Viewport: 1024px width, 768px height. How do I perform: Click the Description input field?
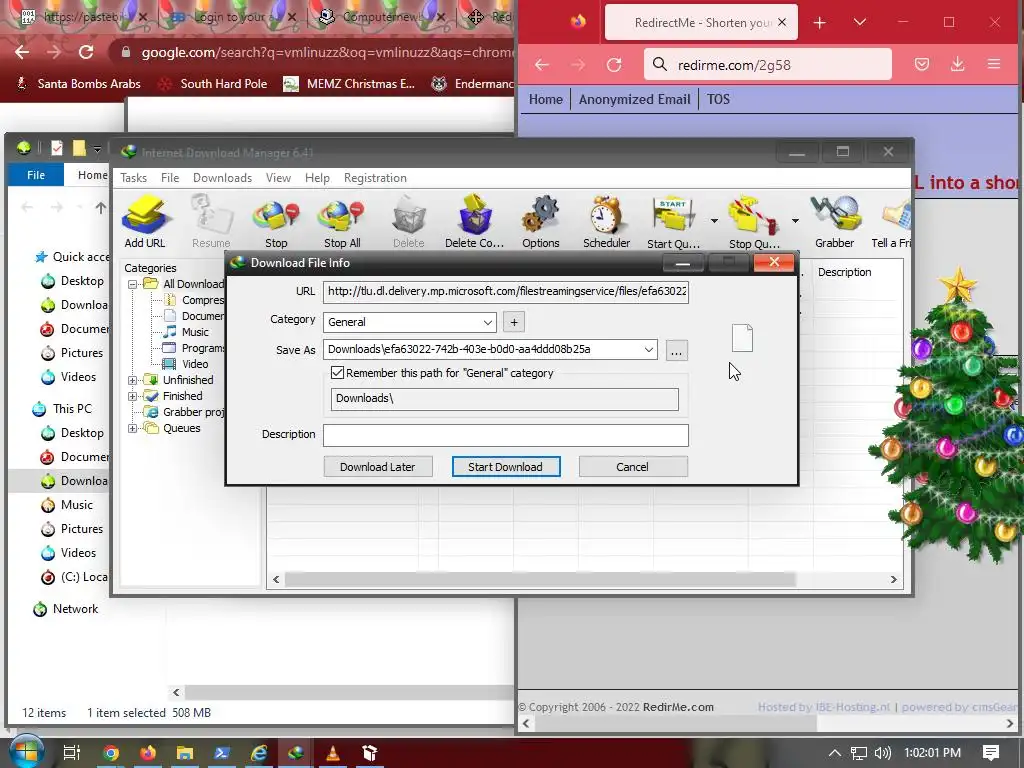pyautogui.click(x=505, y=435)
